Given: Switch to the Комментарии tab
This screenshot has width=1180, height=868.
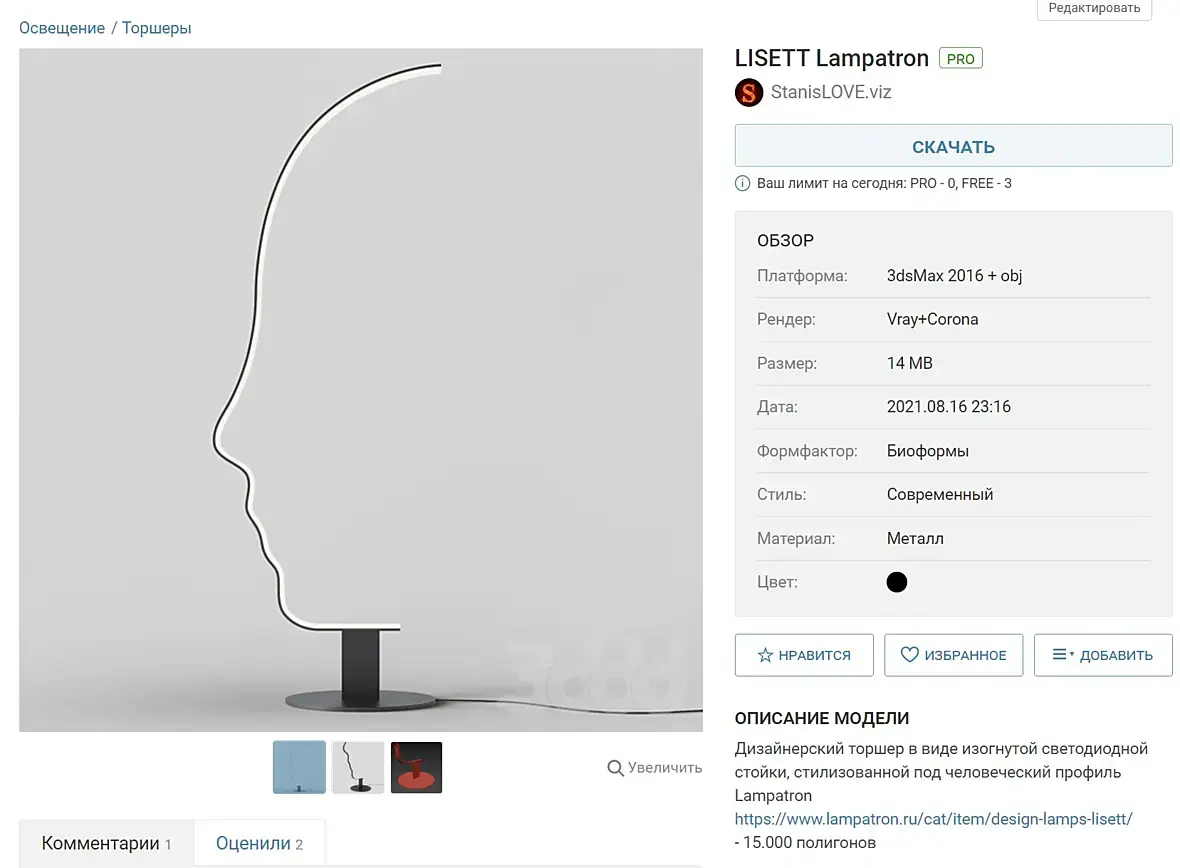Looking at the screenshot, I should 106,843.
